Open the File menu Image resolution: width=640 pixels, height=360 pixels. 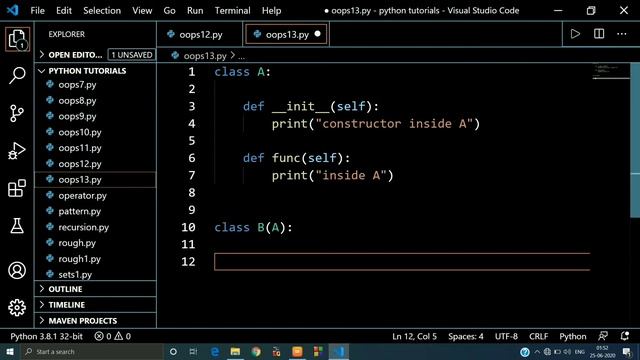pyautogui.click(x=38, y=10)
